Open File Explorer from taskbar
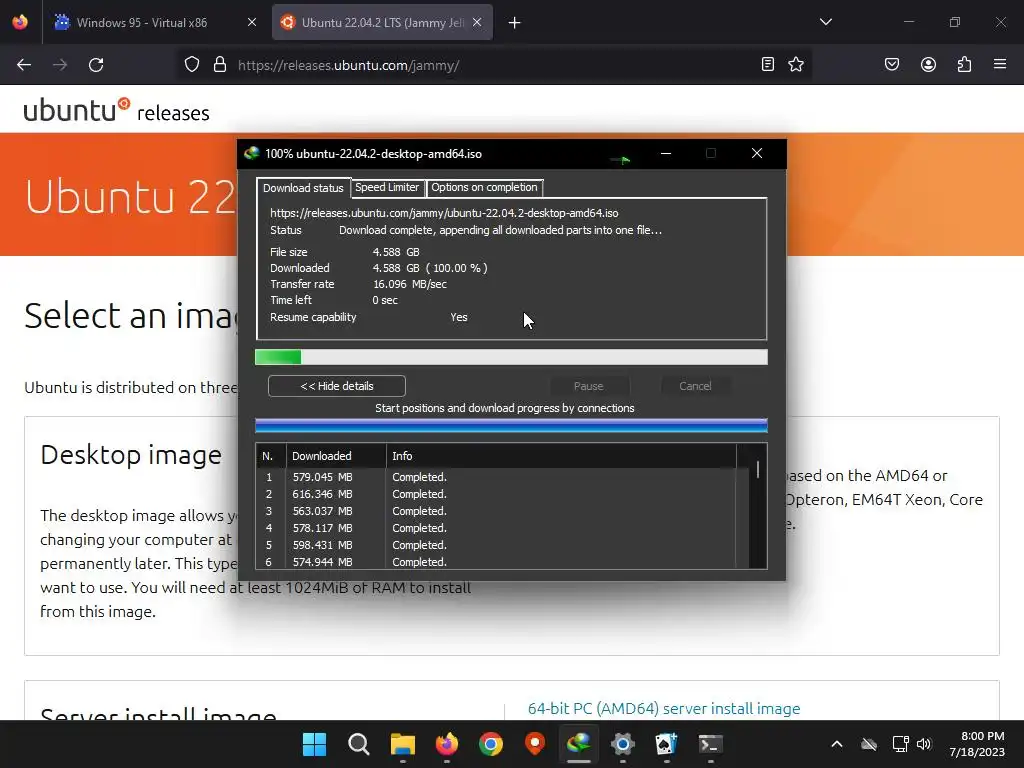Image resolution: width=1024 pixels, height=768 pixels. pos(403,744)
